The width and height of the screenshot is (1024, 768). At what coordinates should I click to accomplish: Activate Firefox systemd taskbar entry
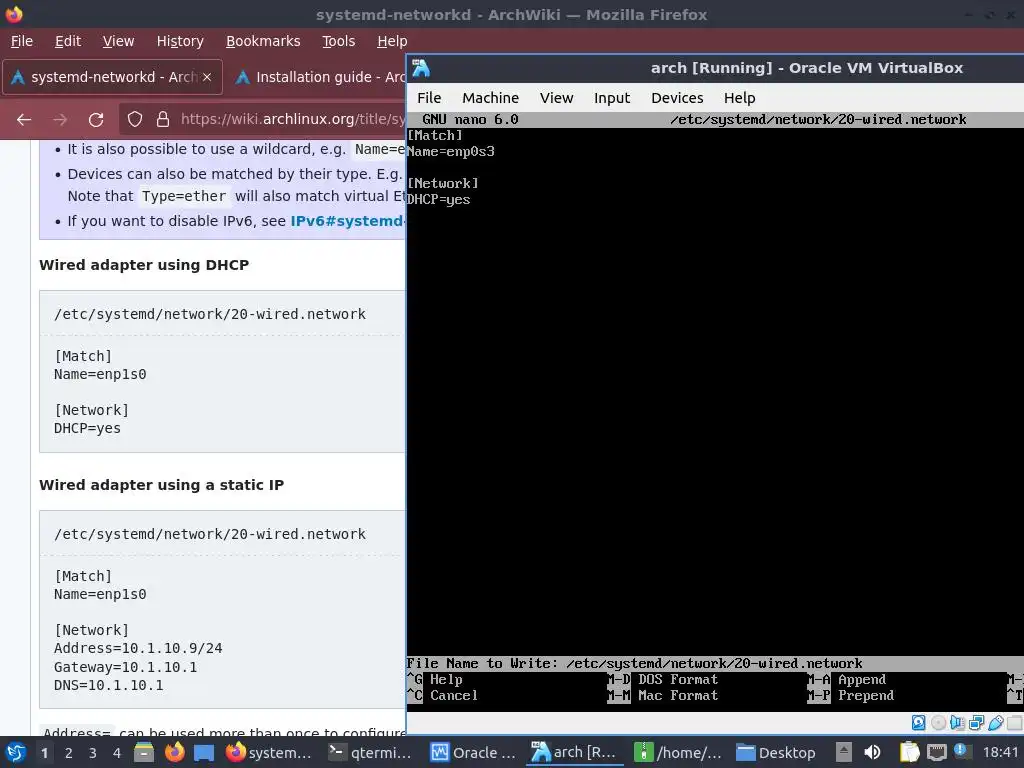(x=269, y=752)
